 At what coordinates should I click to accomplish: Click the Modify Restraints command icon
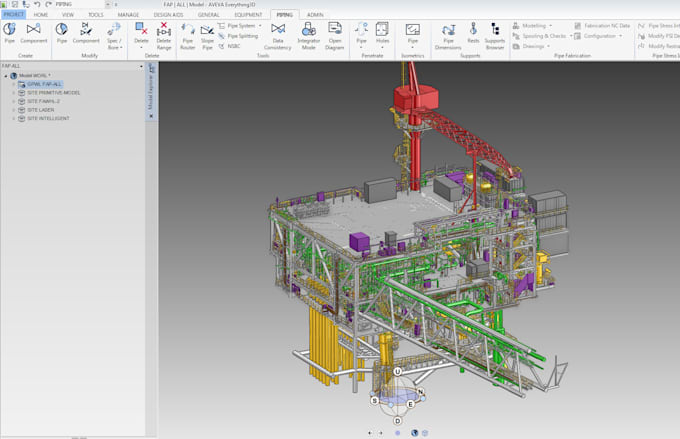click(x=641, y=46)
